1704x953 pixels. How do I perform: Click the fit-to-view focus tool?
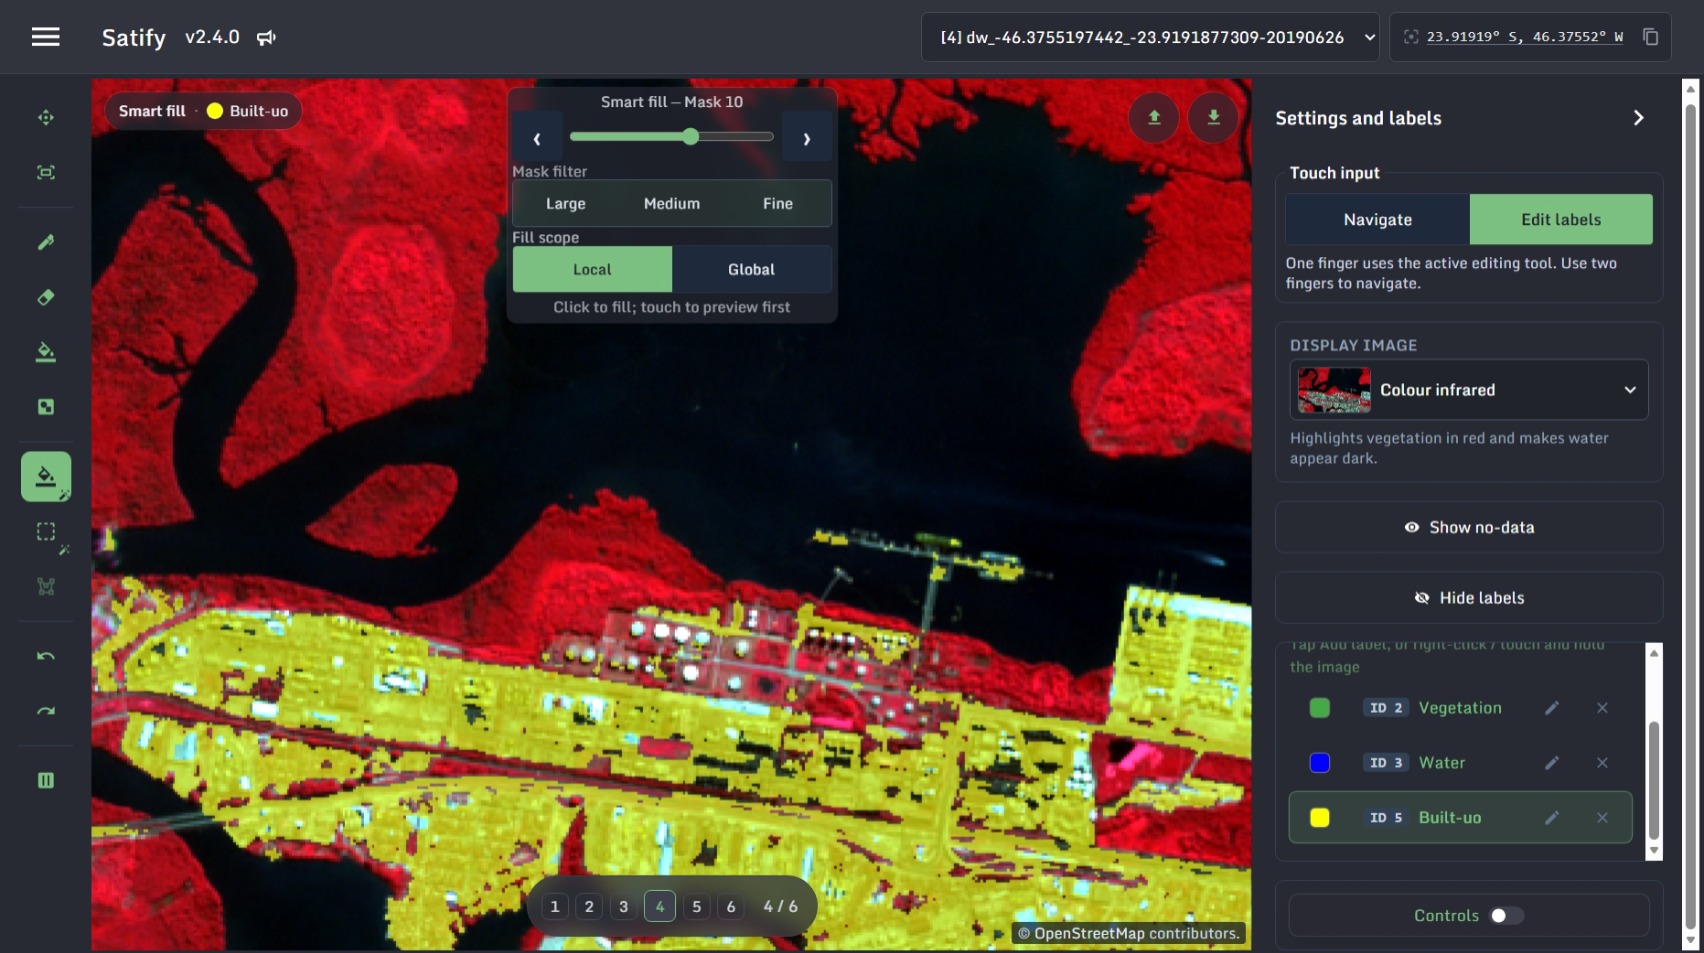point(46,172)
